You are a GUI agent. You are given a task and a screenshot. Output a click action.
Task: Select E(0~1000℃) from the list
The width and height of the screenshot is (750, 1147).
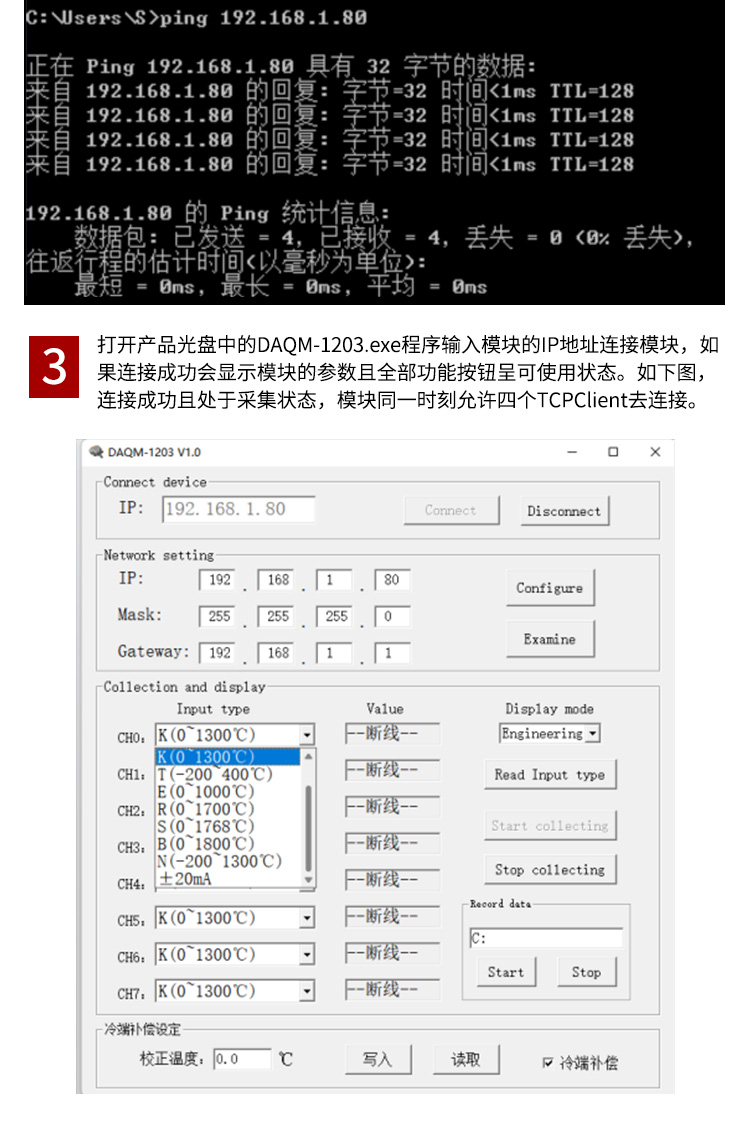tap(228, 791)
